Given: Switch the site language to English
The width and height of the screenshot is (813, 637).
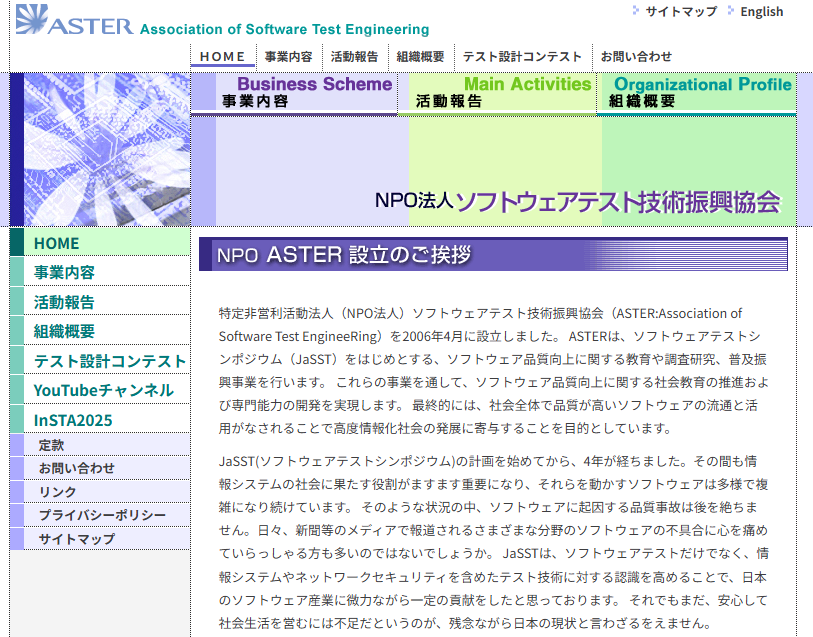Looking at the screenshot, I should (761, 11).
